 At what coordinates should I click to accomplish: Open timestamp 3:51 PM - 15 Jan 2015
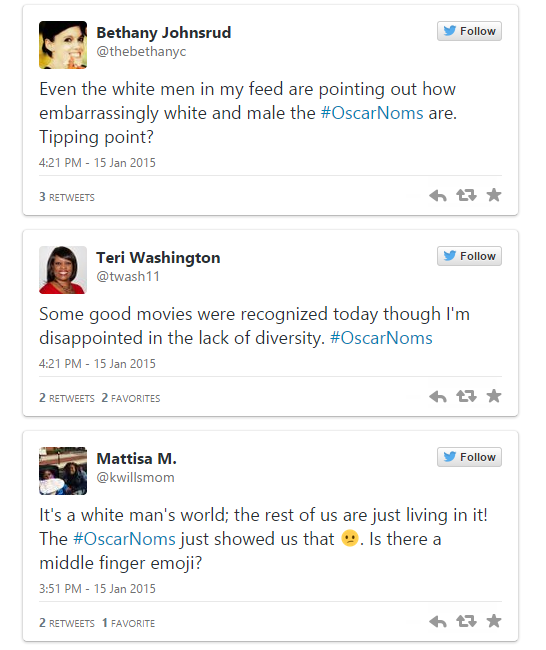pos(97,589)
